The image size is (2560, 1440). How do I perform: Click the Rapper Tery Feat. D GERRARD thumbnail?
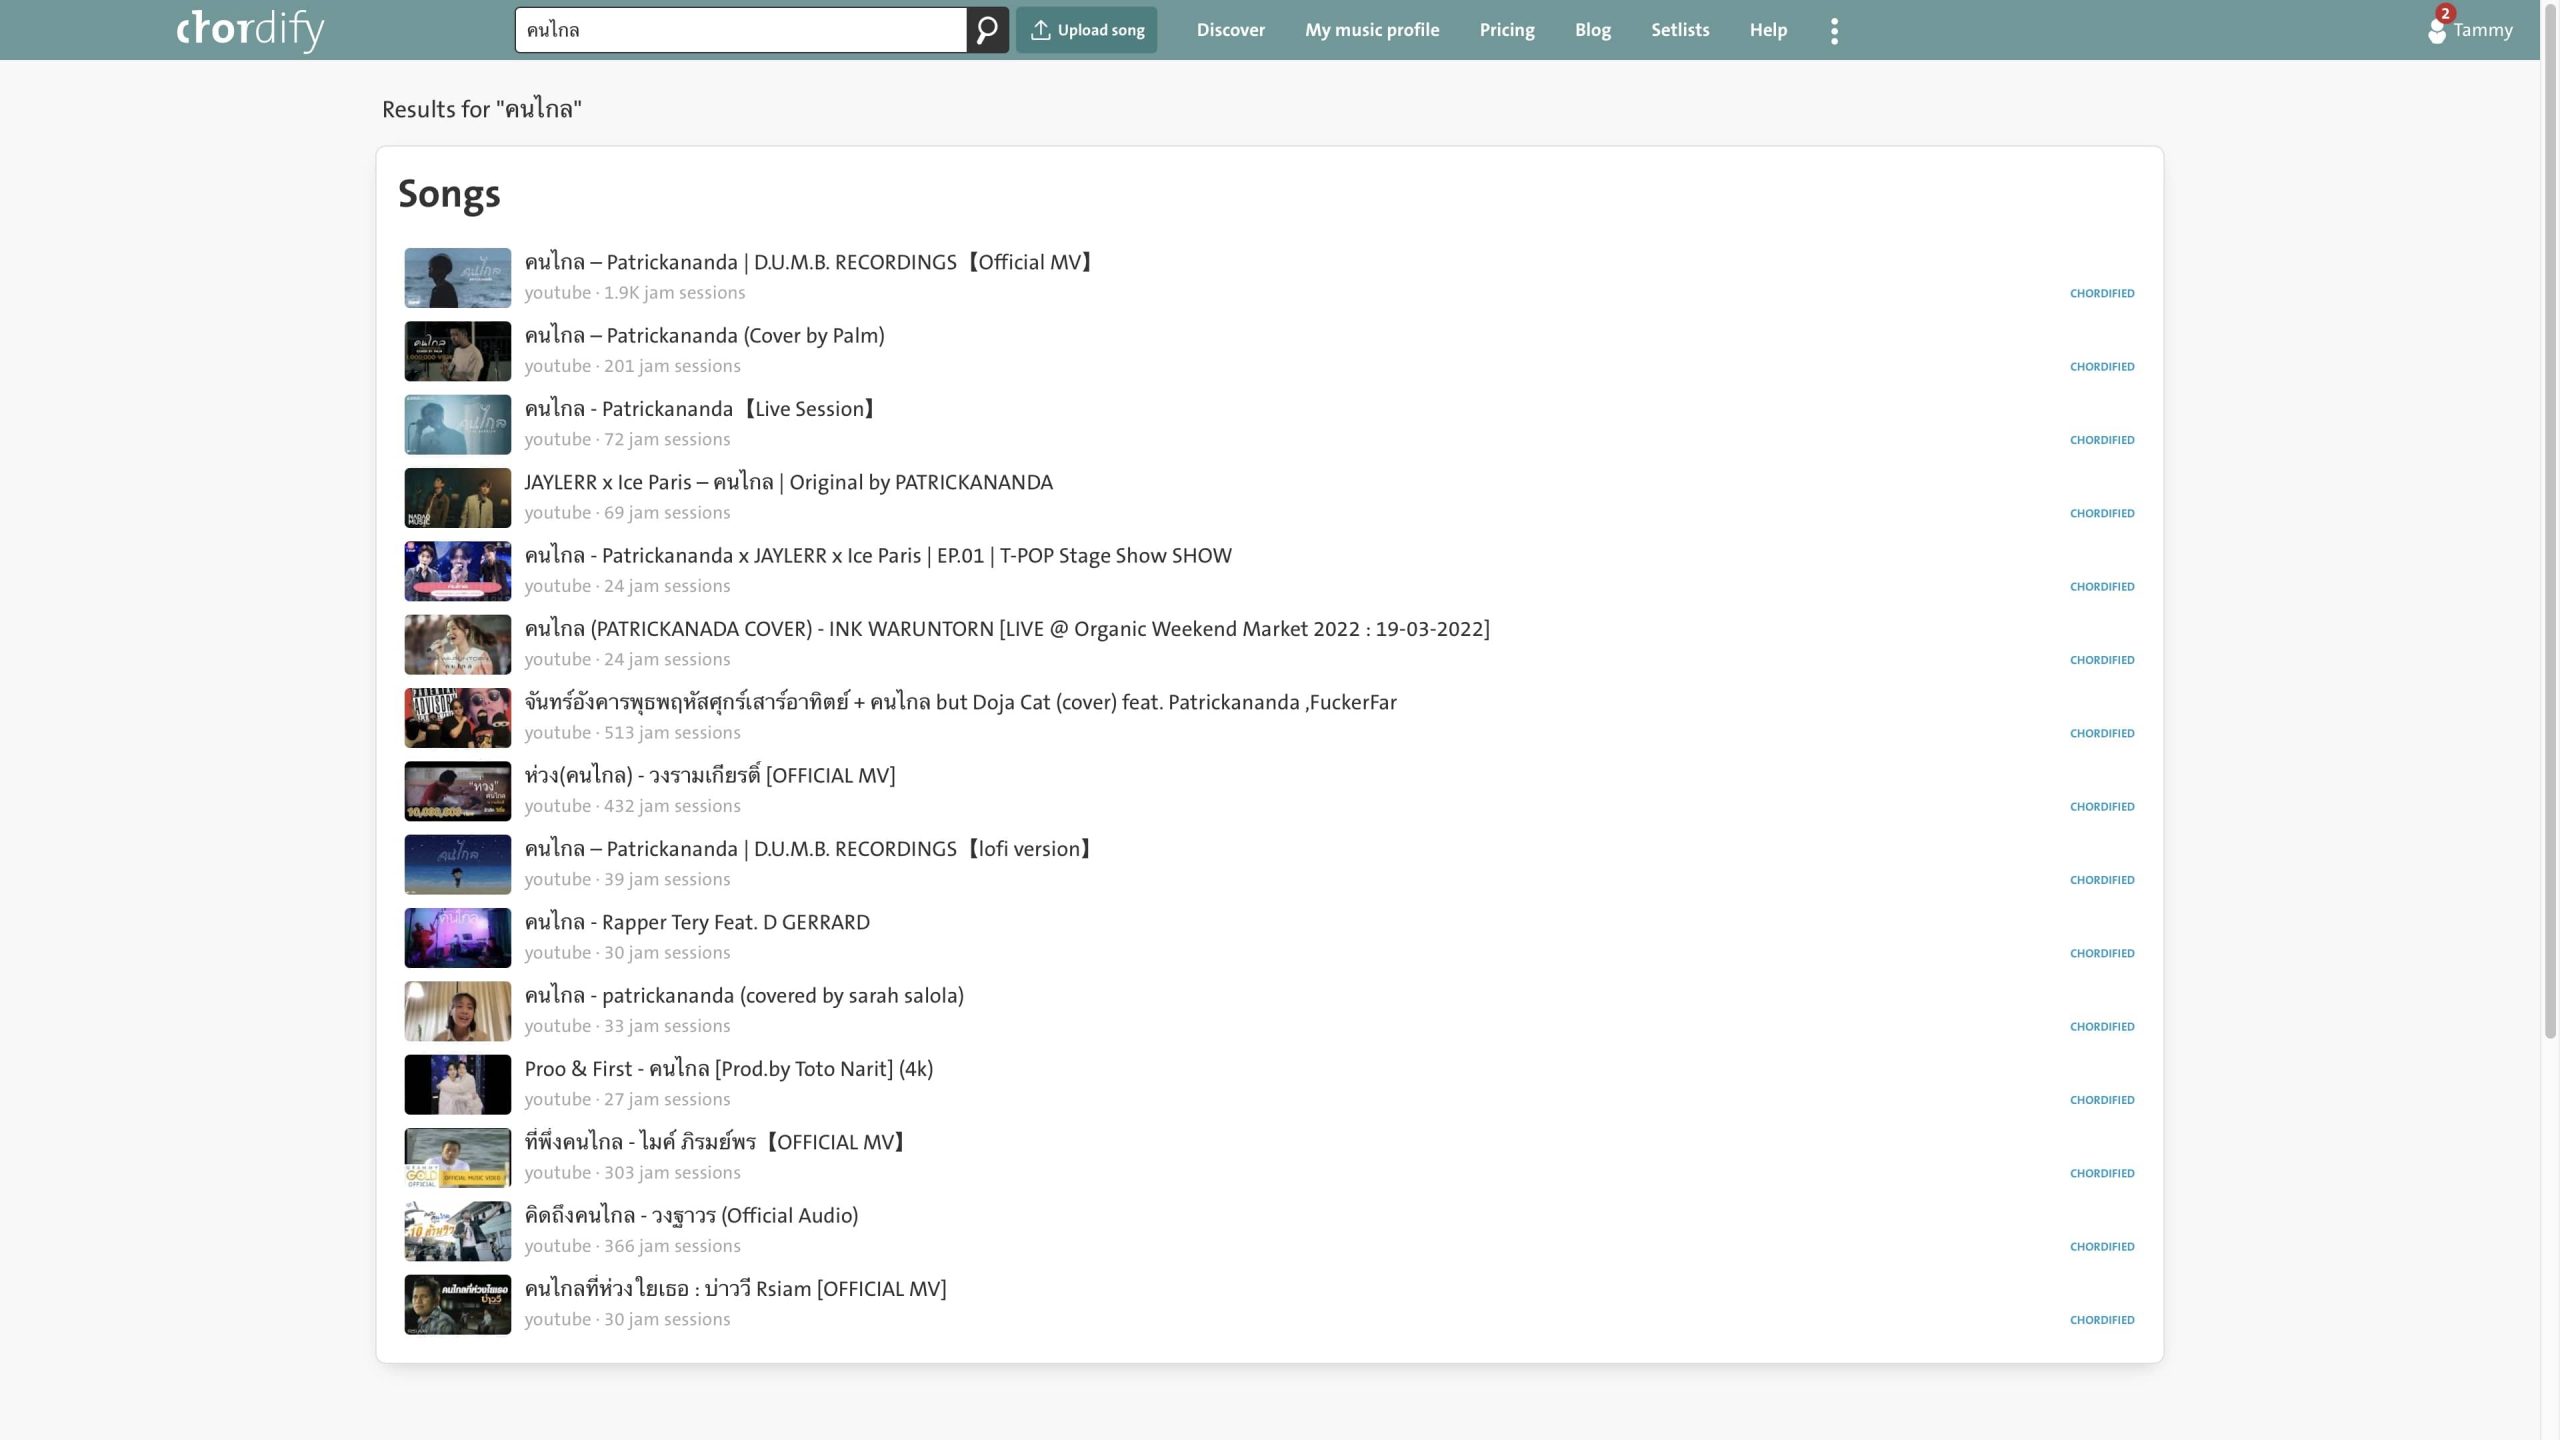coord(457,938)
